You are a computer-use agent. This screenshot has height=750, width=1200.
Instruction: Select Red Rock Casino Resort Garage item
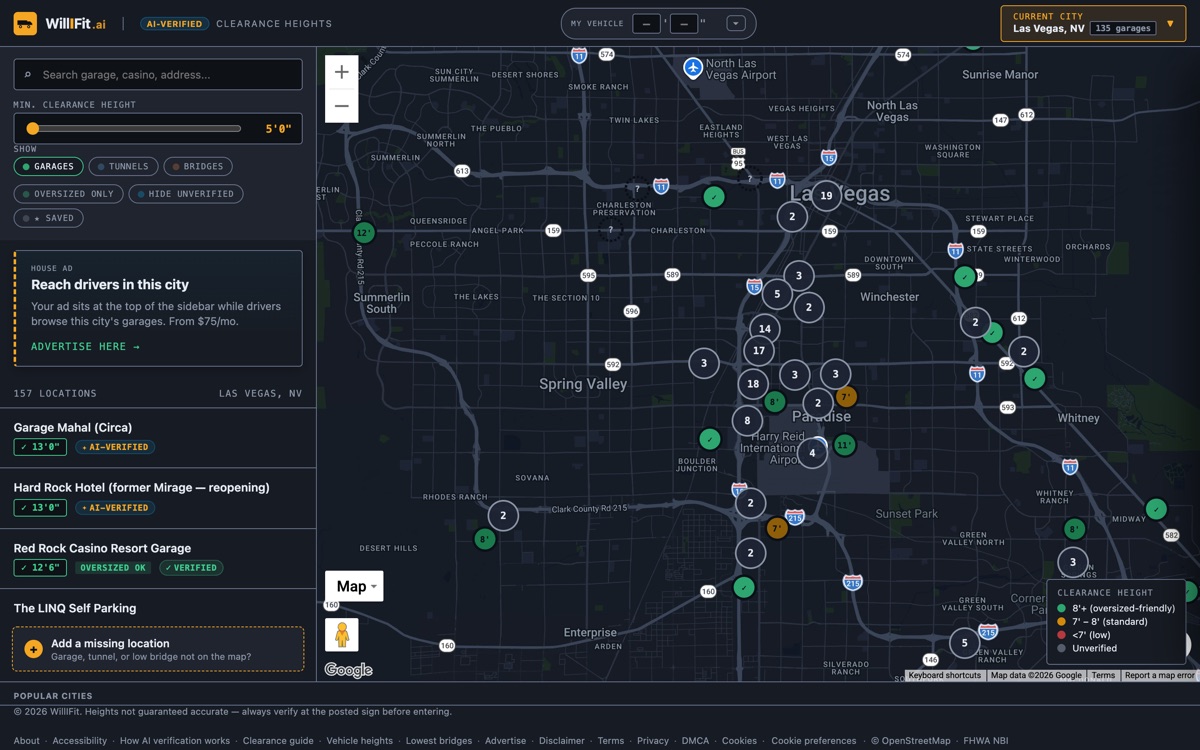point(158,559)
